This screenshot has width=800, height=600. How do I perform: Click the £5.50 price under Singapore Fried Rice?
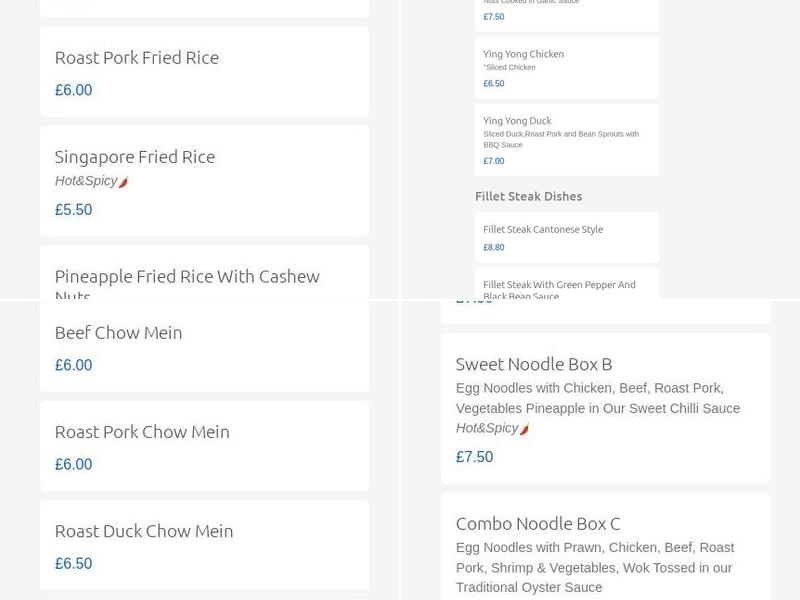coord(73,210)
